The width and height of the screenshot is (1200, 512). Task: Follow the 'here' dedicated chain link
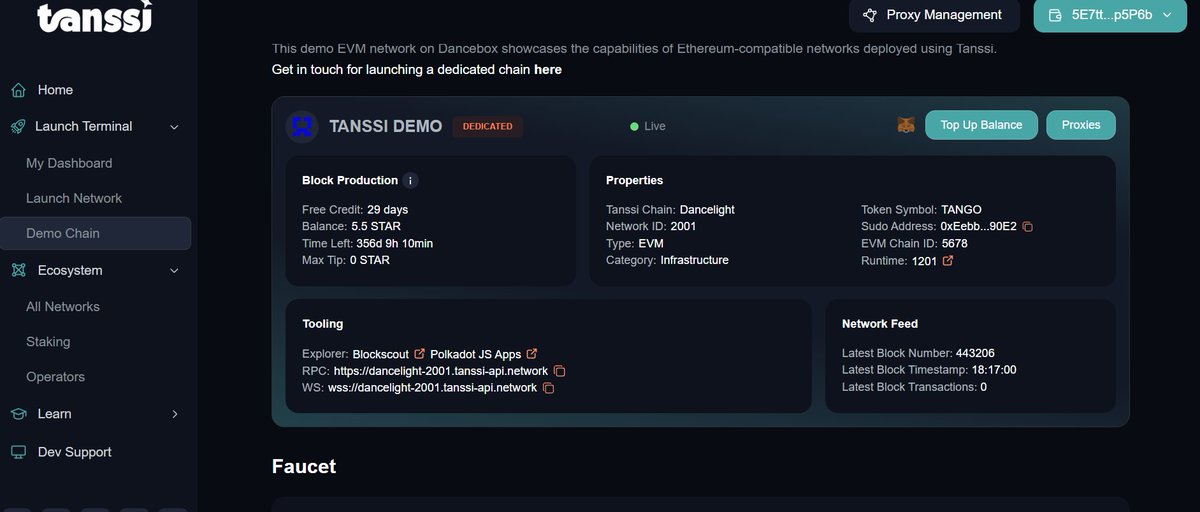click(x=548, y=70)
